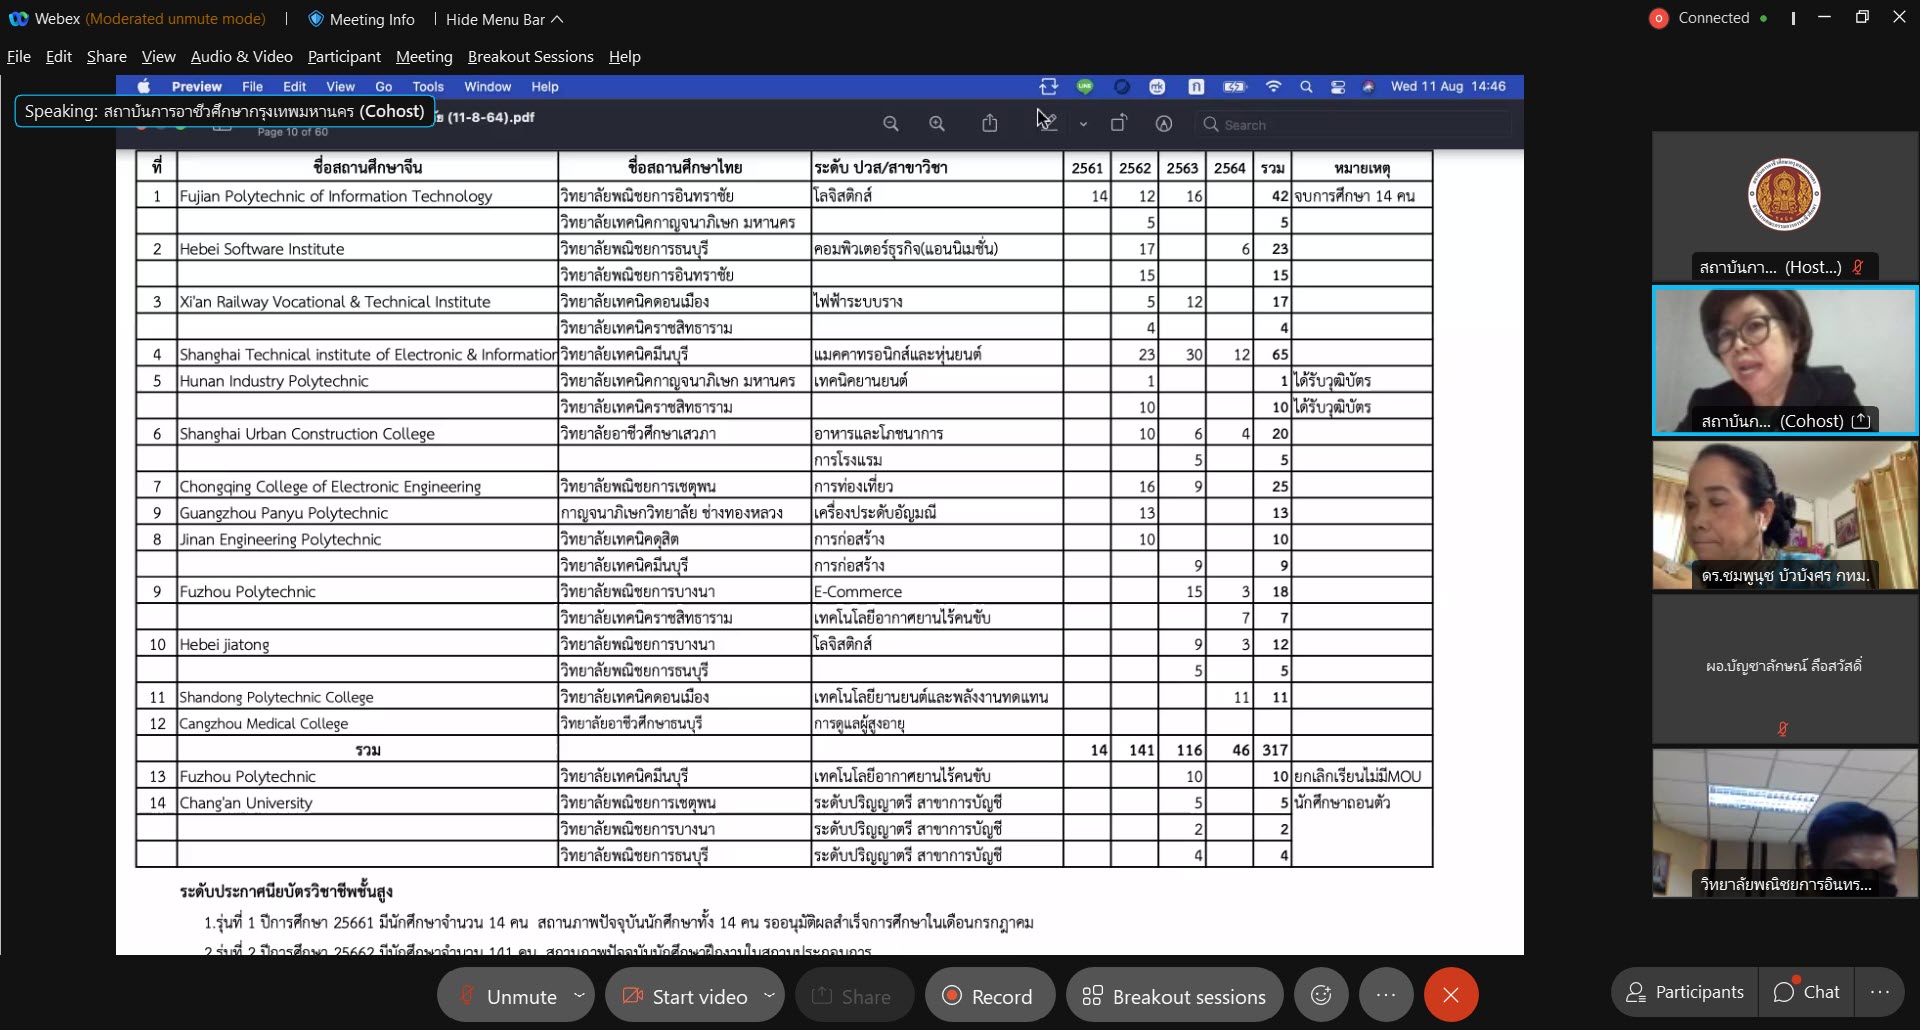The height and width of the screenshot is (1030, 1920).
Task: Open the Preview Tools menu
Action: (x=428, y=87)
